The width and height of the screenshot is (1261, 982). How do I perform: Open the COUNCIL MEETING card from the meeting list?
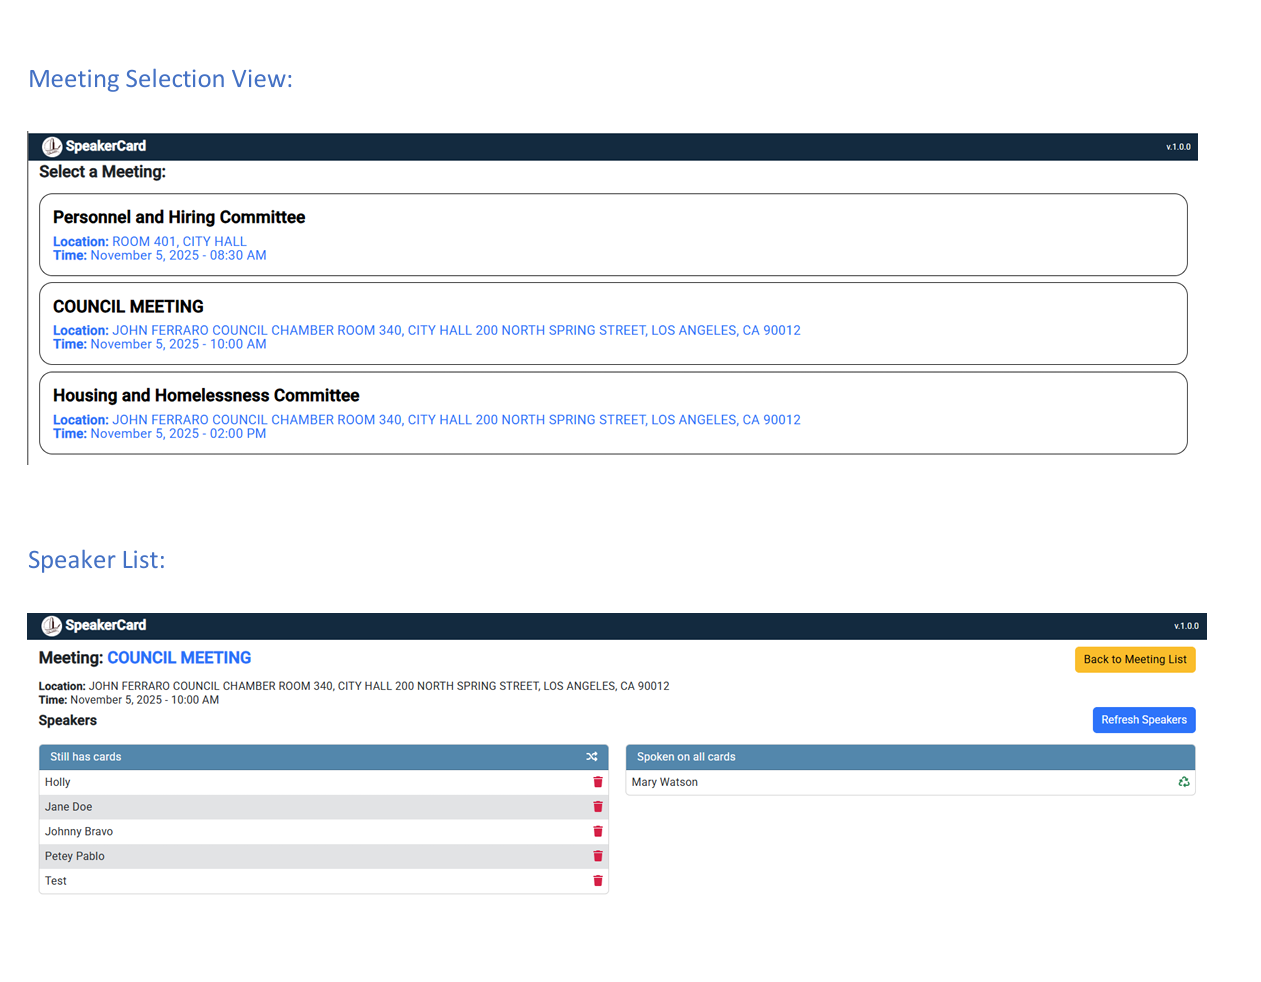pos(612,323)
